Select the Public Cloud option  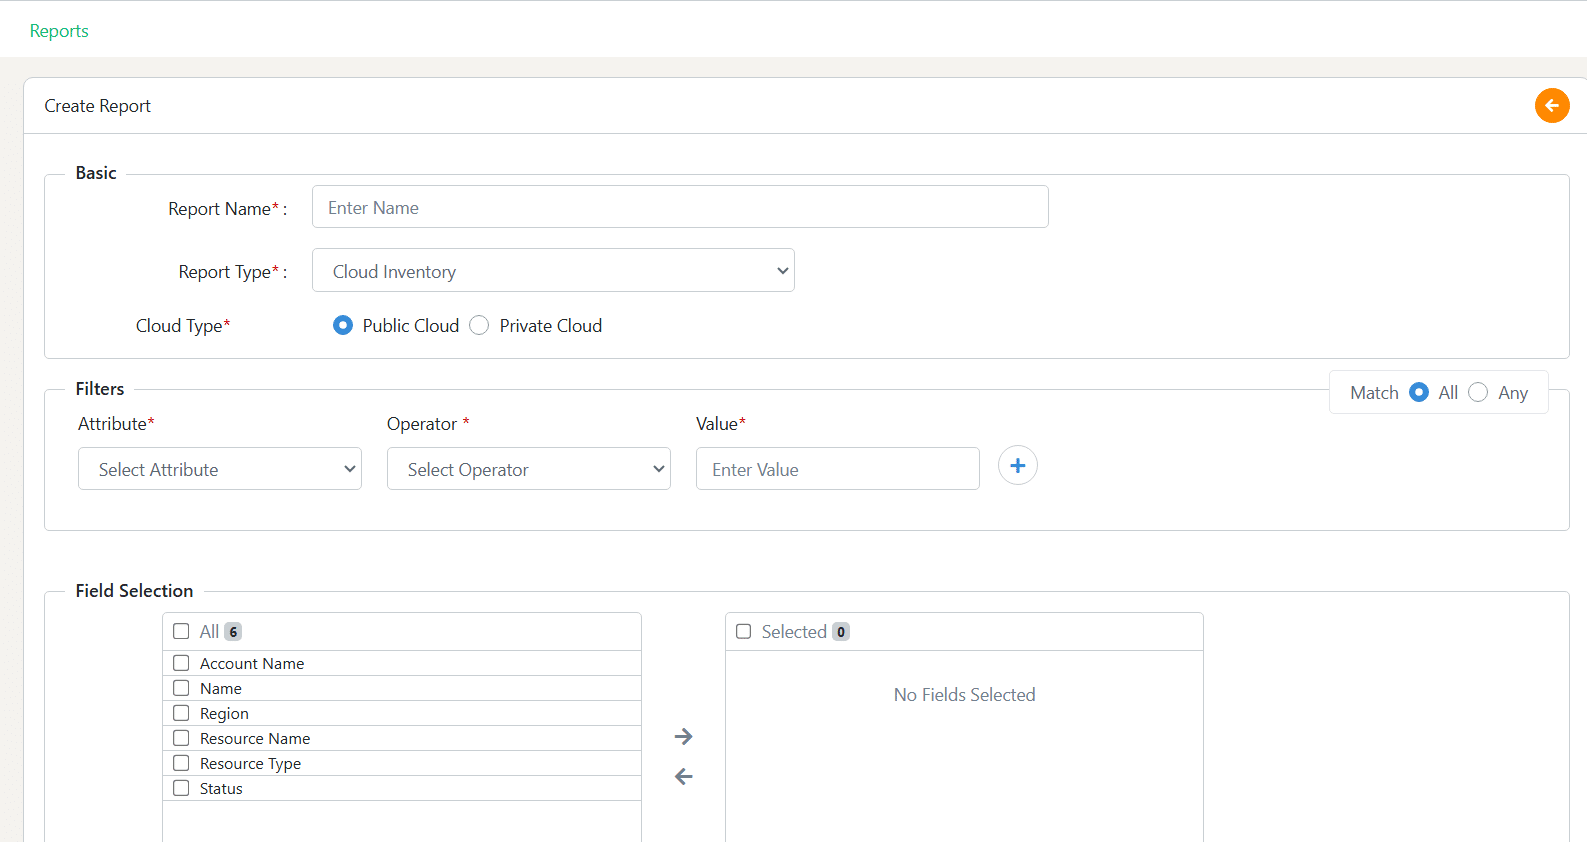pyautogui.click(x=343, y=326)
